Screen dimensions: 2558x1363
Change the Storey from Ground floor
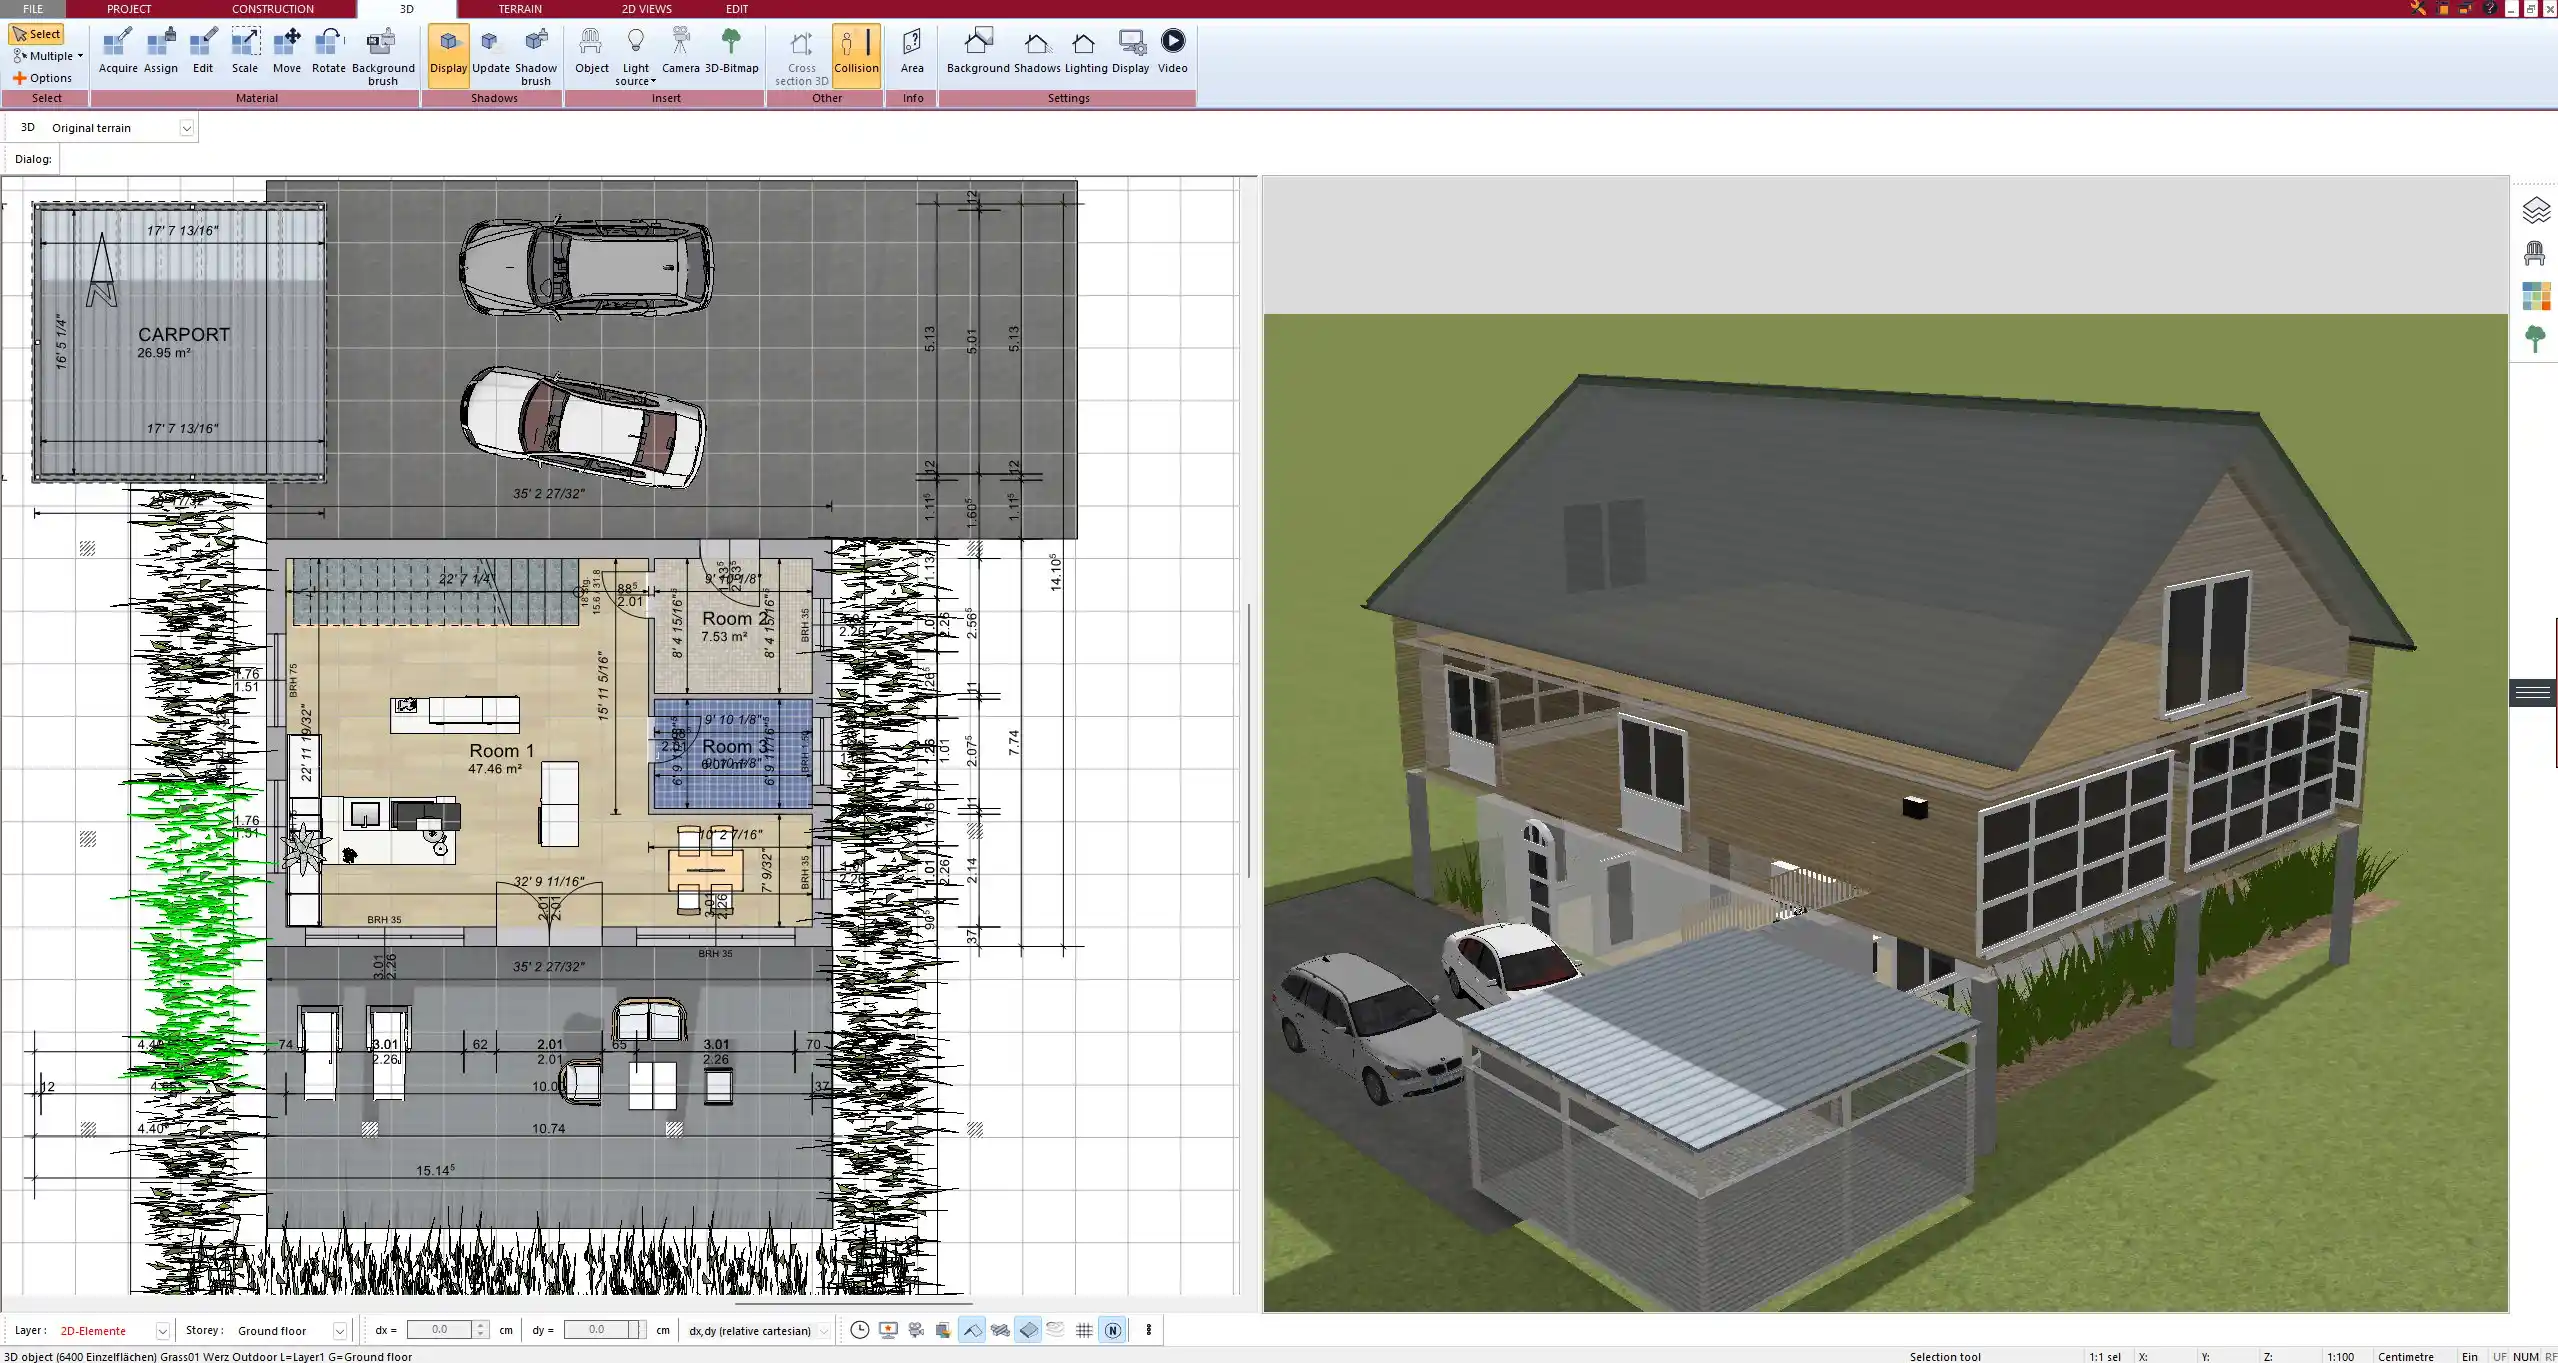[340, 1330]
